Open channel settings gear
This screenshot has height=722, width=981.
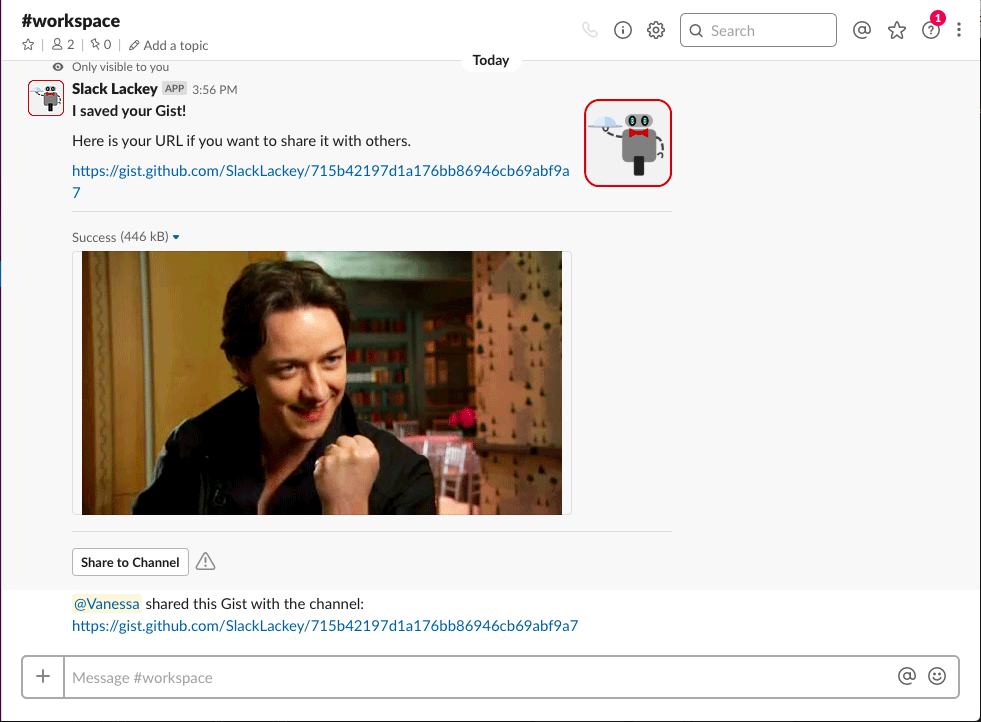tap(656, 30)
